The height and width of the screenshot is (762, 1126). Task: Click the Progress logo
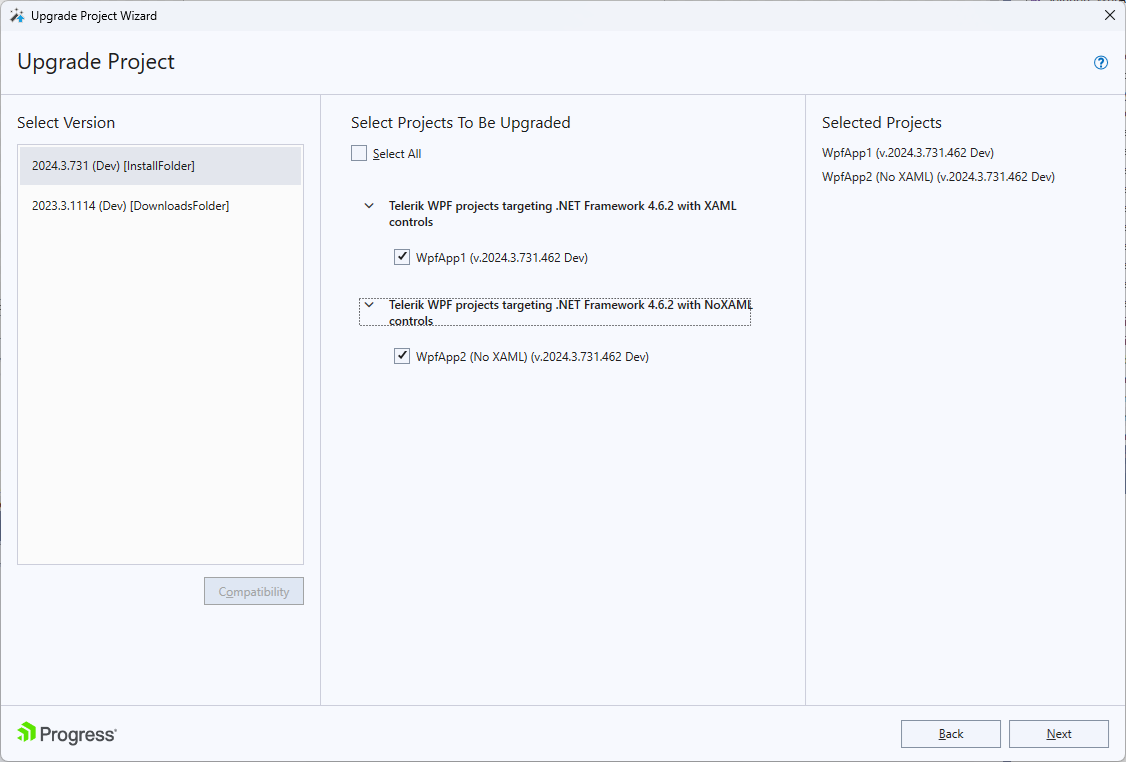pyautogui.click(x=66, y=733)
